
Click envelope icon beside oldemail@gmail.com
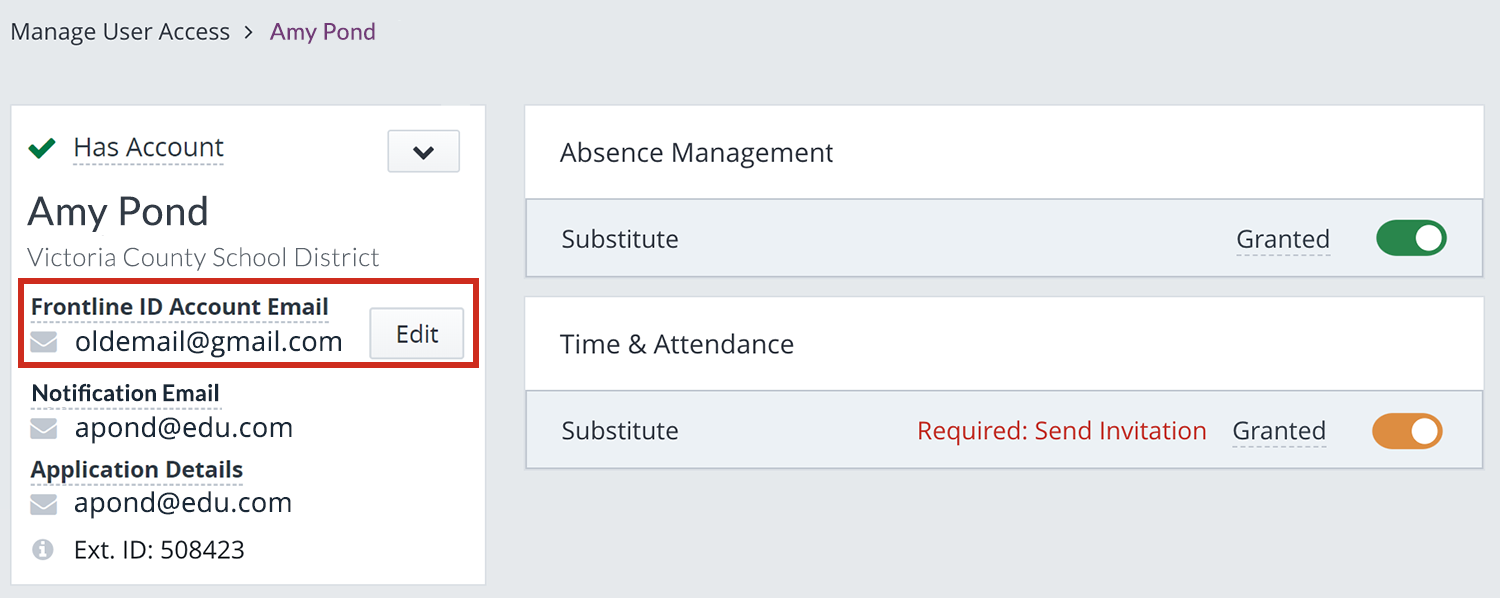43,343
